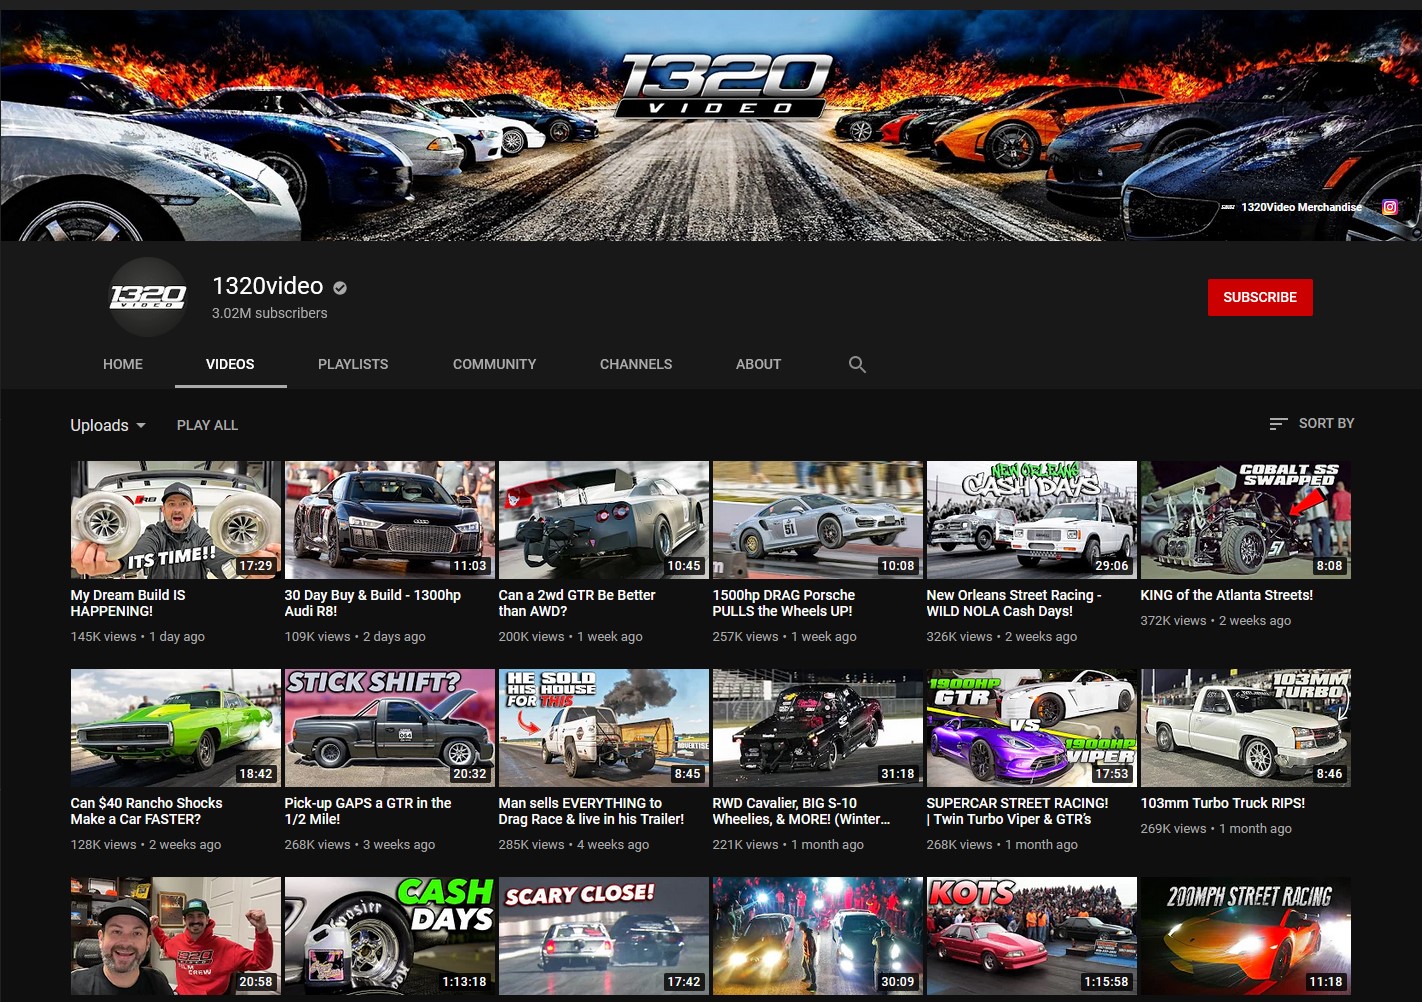This screenshot has height=1002, width=1422.
Task: Play the 31:18 black Cavalier thumbnail
Action: pyautogui.click(x=818, y=728)
